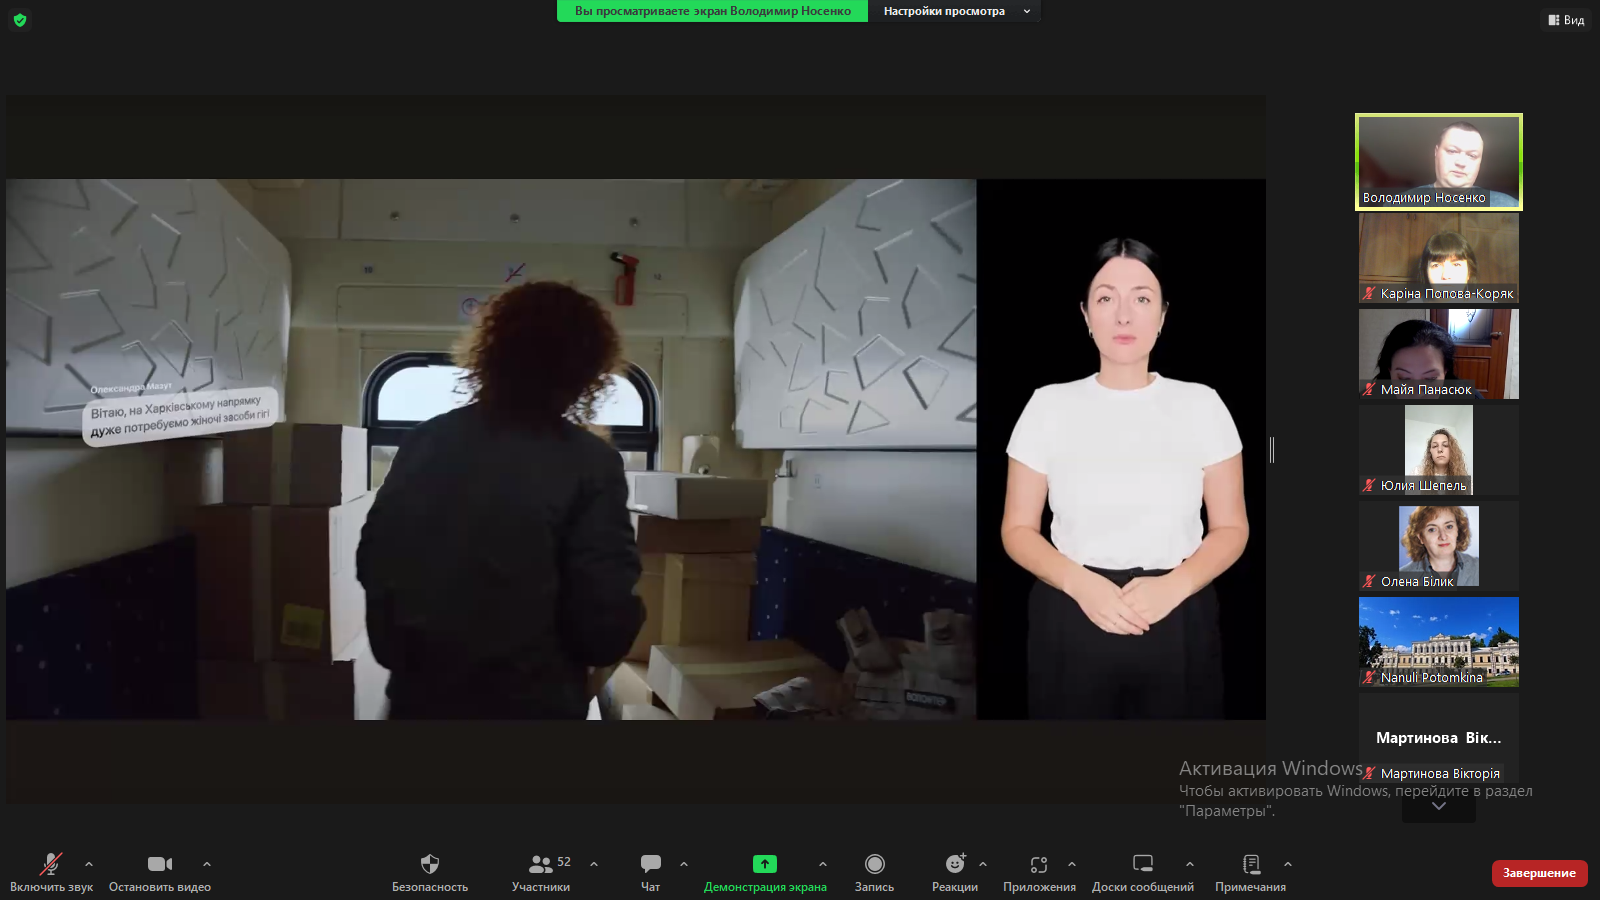The width and height of the screenshot is (1600, 900).
Task: Unmute the microphone
Action: pyautogui.click(x=51, y=864)
